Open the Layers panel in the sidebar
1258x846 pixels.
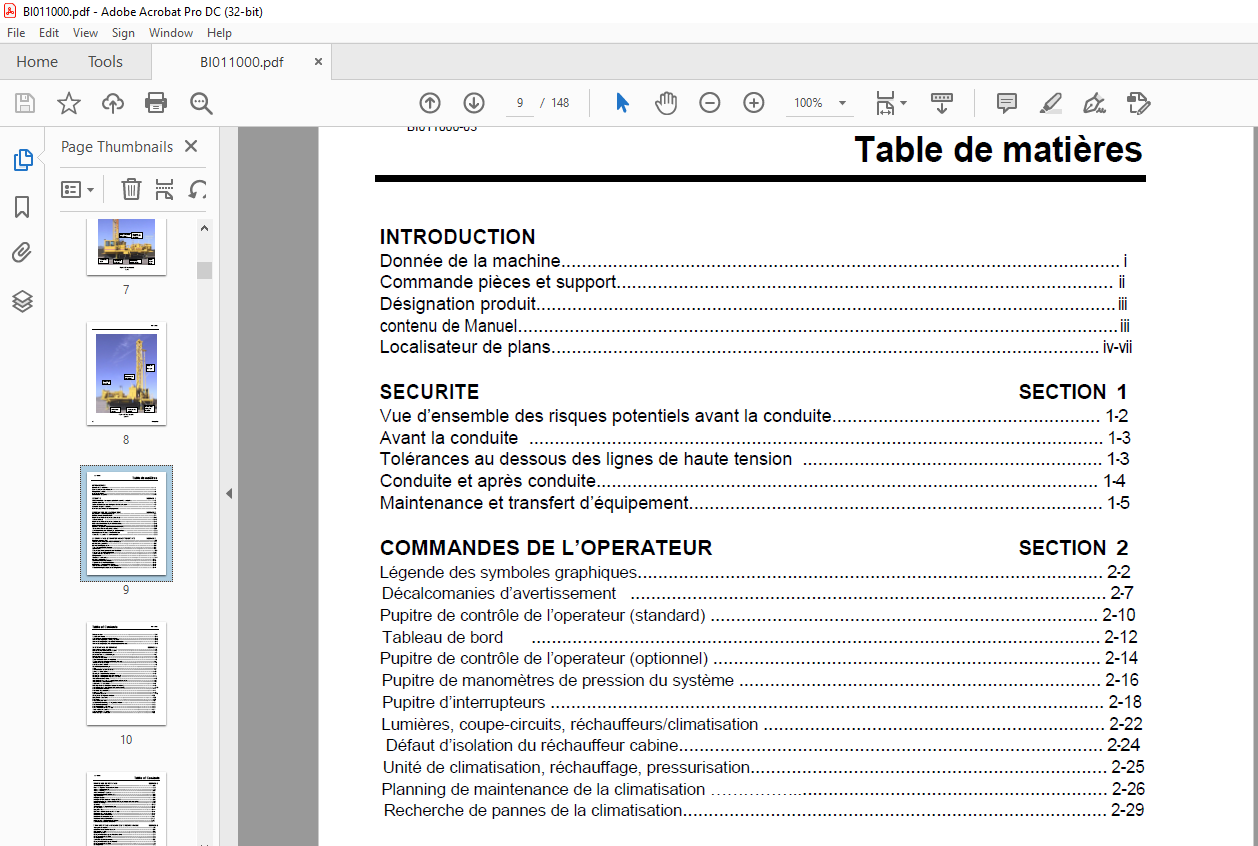[x=22, y=301]
